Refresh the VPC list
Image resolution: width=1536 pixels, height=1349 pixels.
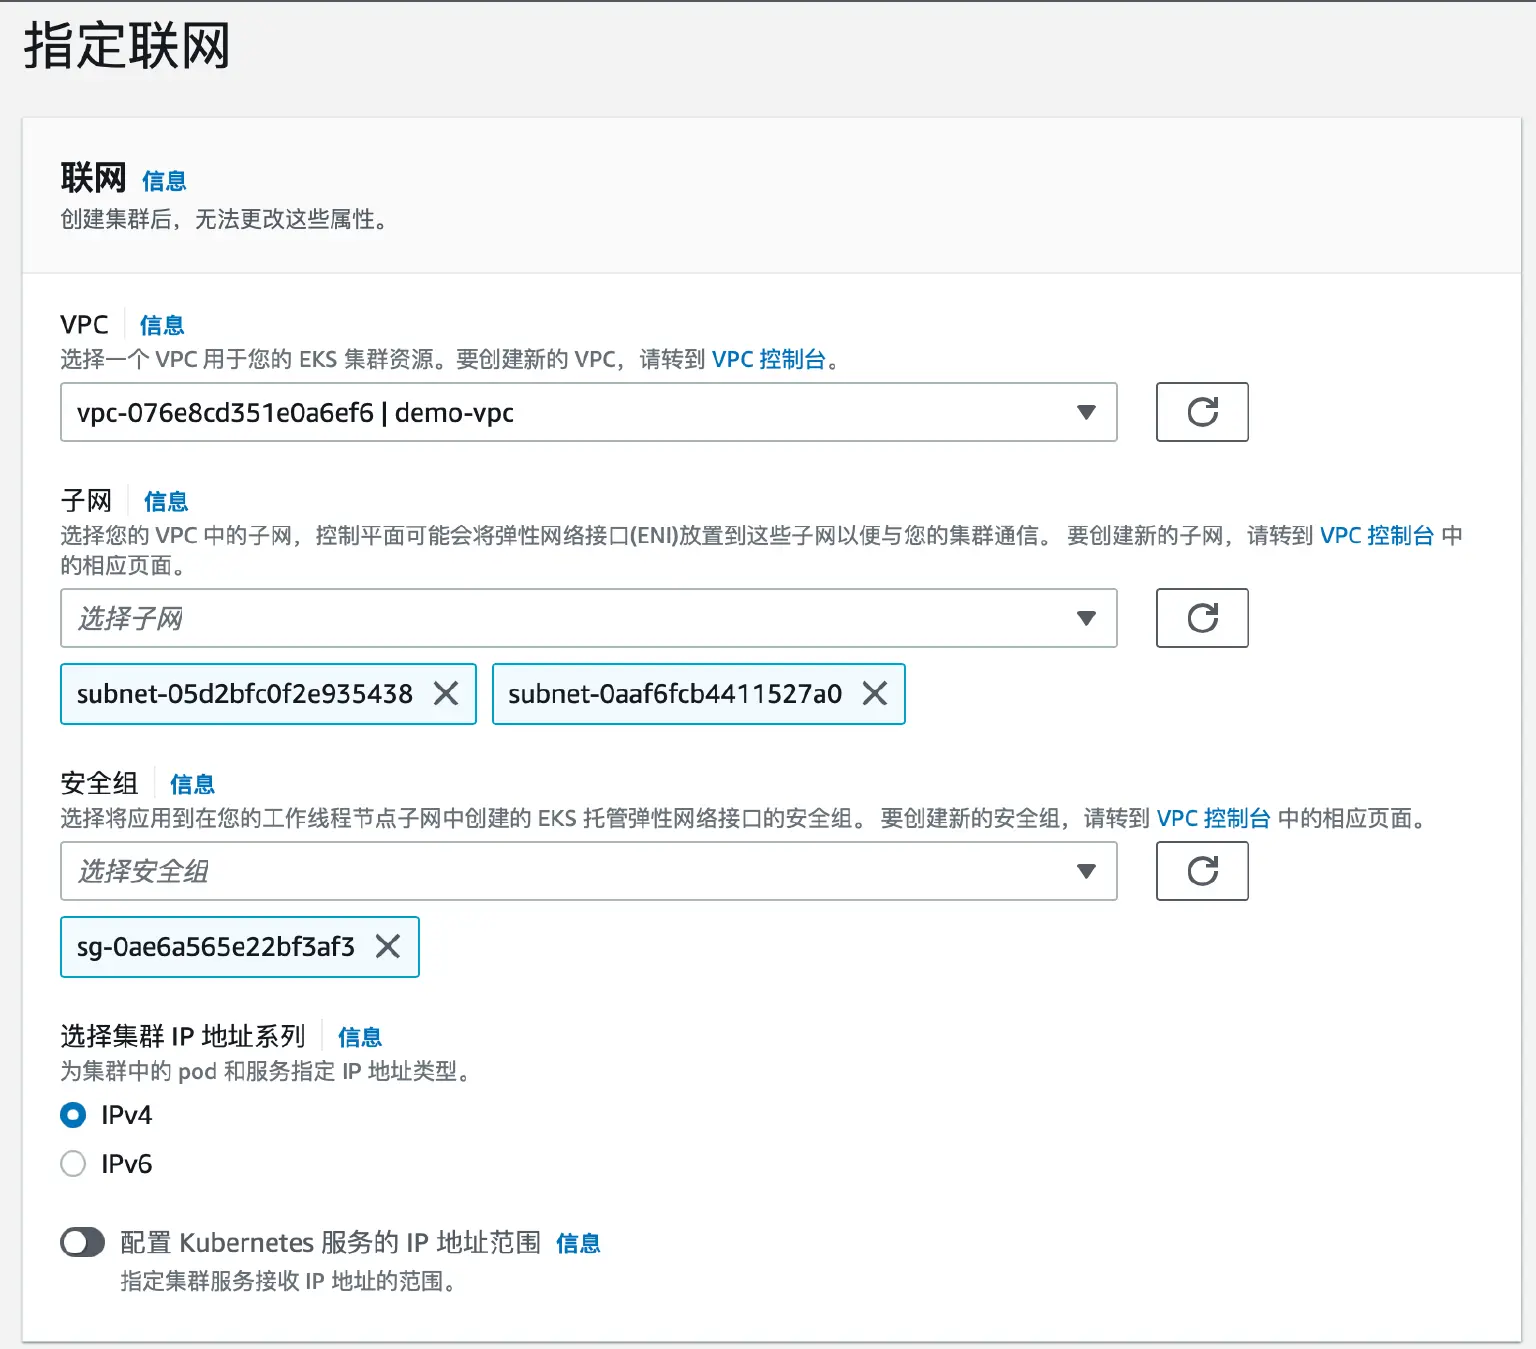[x=1201, y=412]
